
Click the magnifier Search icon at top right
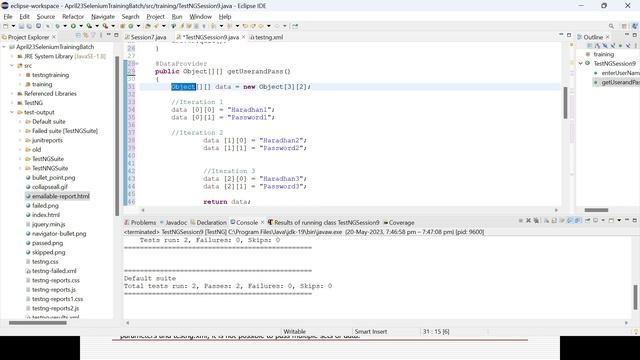(611, 26)
